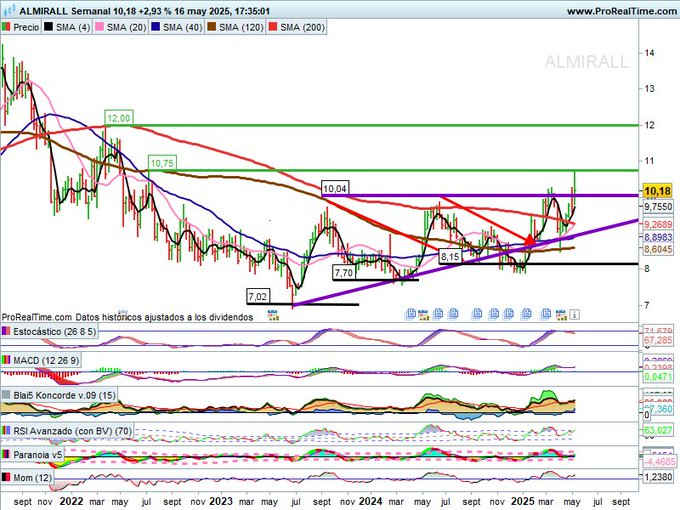Image resolution: width=680 pixels, height=510 pixels.
Task: Click the 2022 year label on time axis
Action: 71,501
